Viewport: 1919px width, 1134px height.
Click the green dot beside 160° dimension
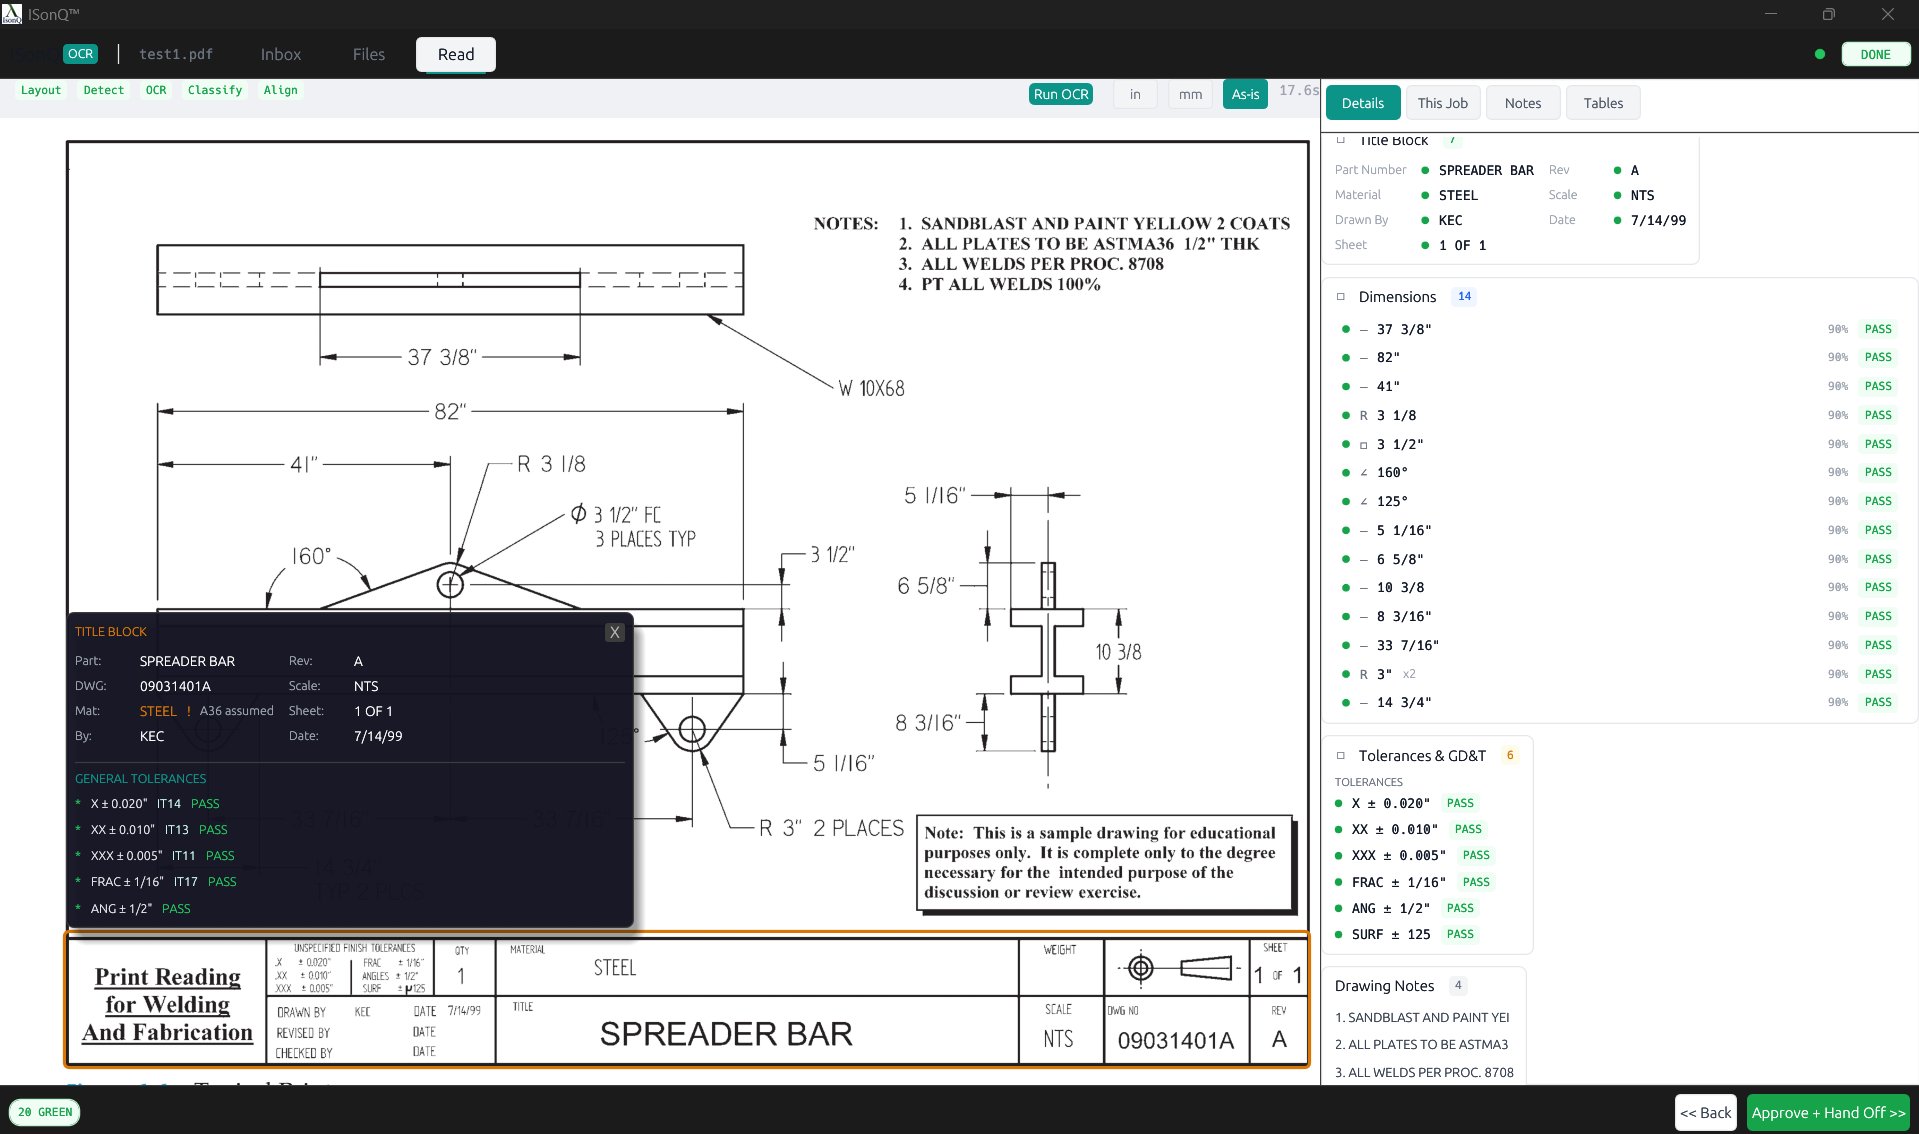pyautogui.click(x=1345, y=472)
